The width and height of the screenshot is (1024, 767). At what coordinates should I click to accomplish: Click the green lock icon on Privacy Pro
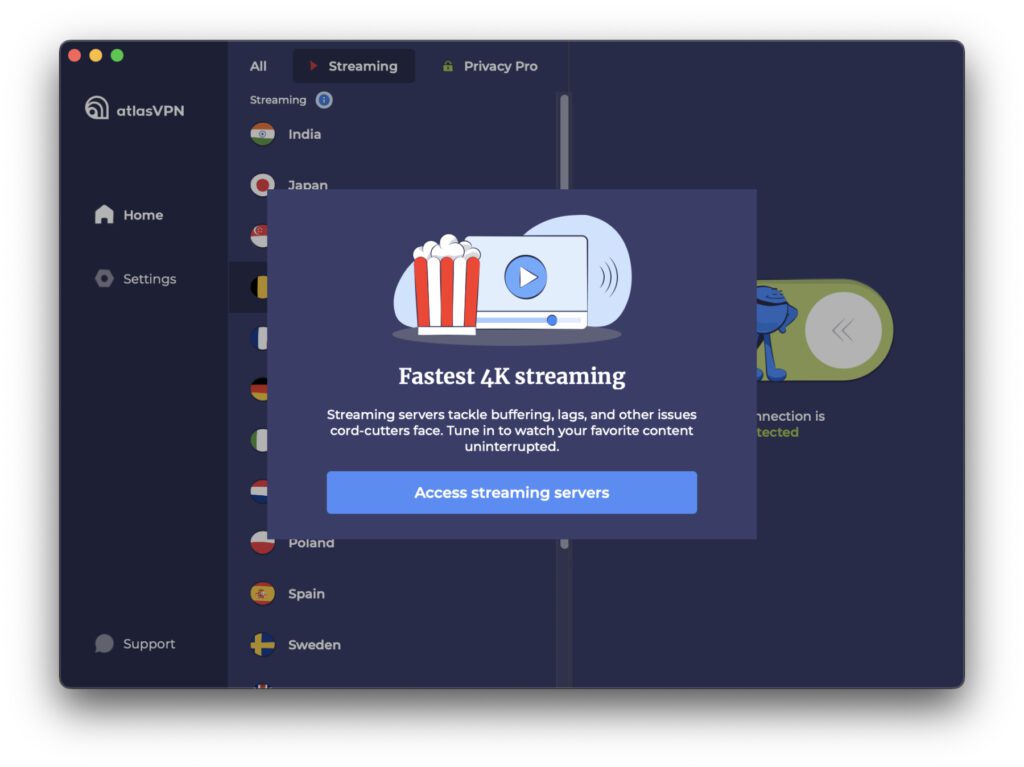point(447,66)
